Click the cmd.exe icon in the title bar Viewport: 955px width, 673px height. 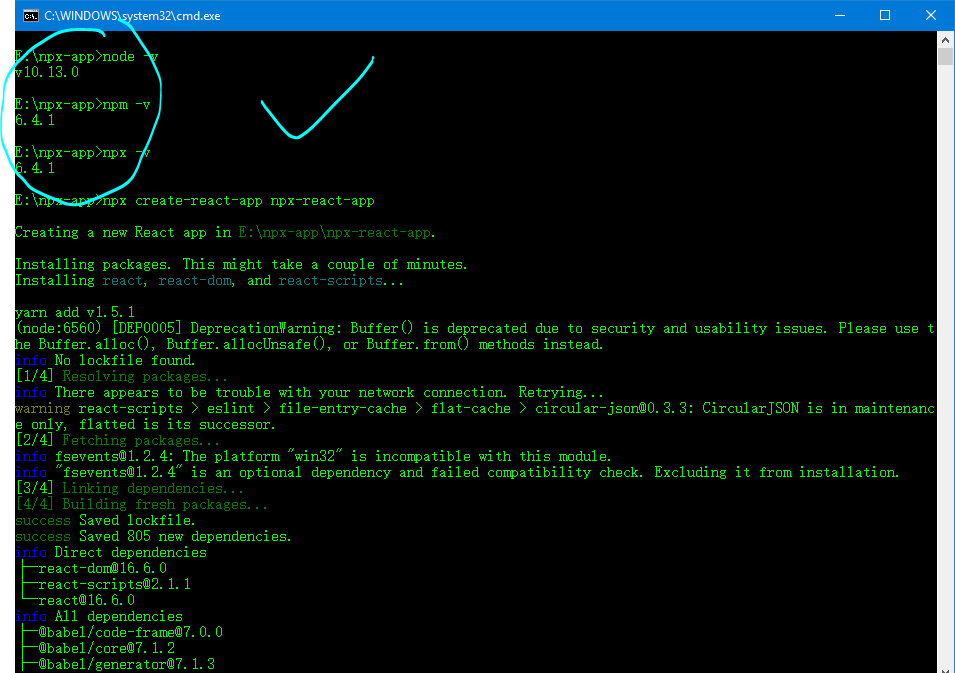29,15
